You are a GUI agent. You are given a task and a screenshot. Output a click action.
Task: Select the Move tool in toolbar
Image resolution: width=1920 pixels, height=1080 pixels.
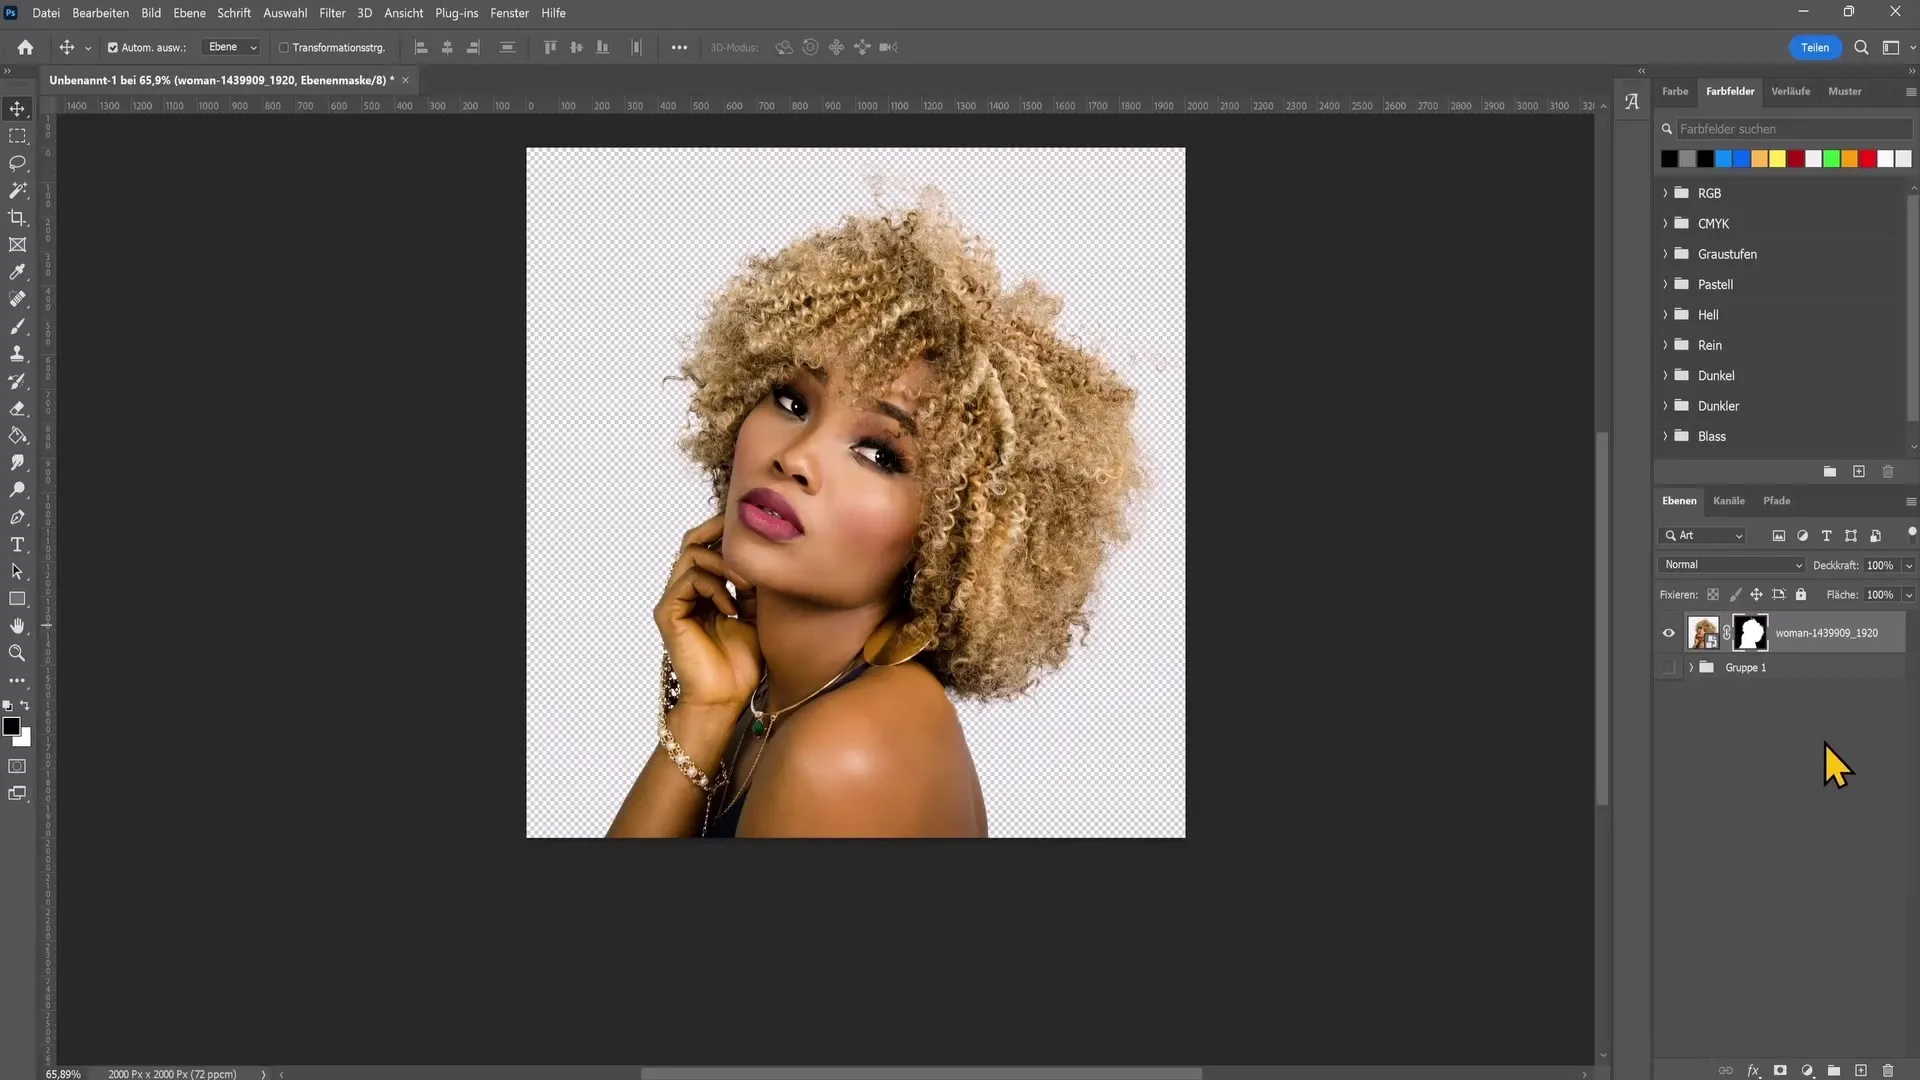pos(18,108)
